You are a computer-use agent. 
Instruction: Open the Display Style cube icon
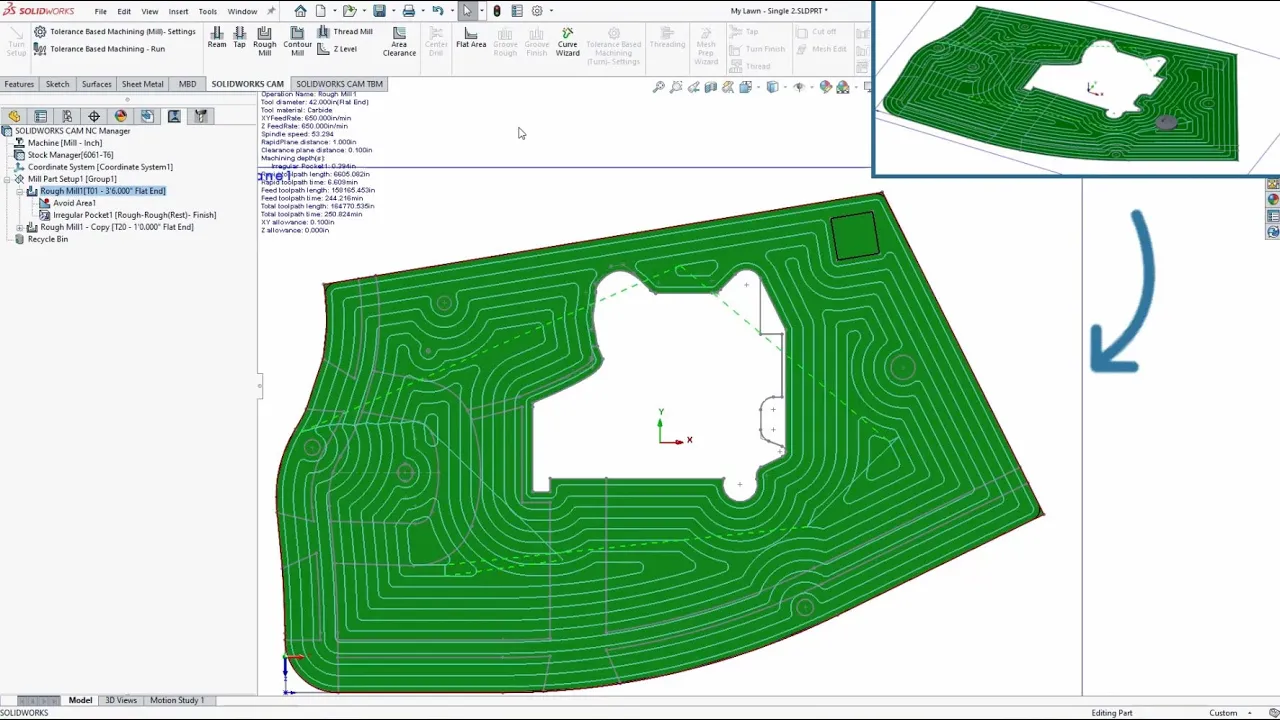(772, 88)
